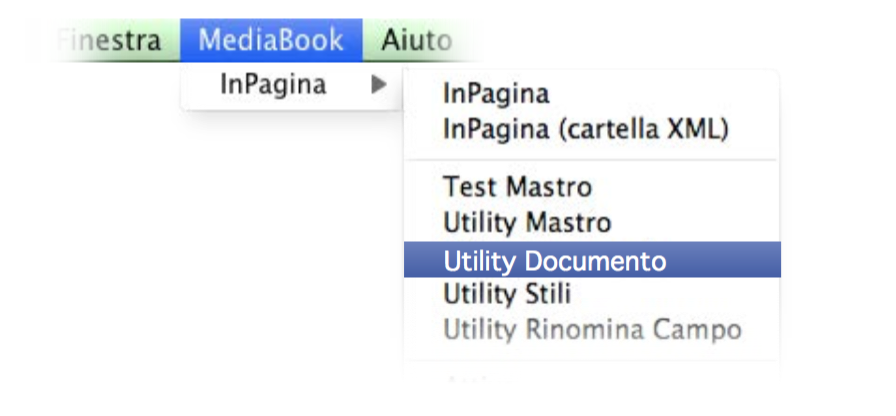The width and height of the screenshot is (896, 416).
Task: Select InPagina under the MediaBook menu
Action: coord(273,86)
